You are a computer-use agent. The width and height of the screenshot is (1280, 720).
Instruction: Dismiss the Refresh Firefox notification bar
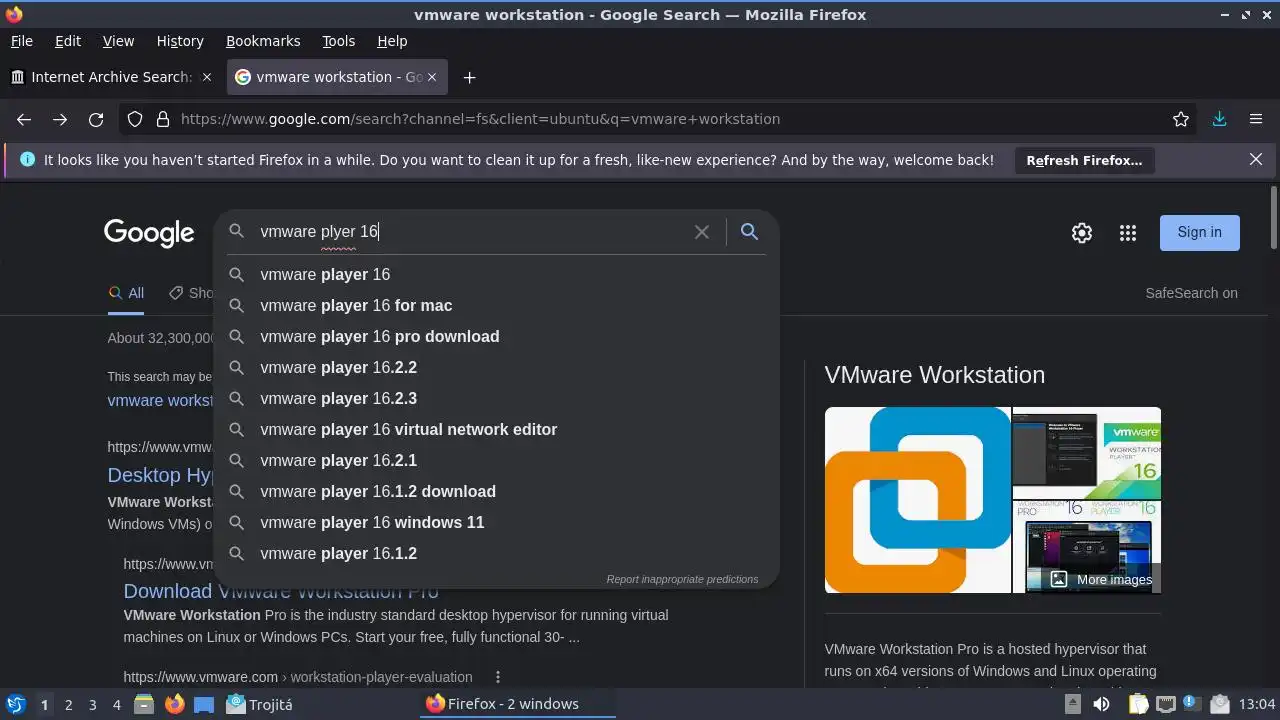[1256, 159]
